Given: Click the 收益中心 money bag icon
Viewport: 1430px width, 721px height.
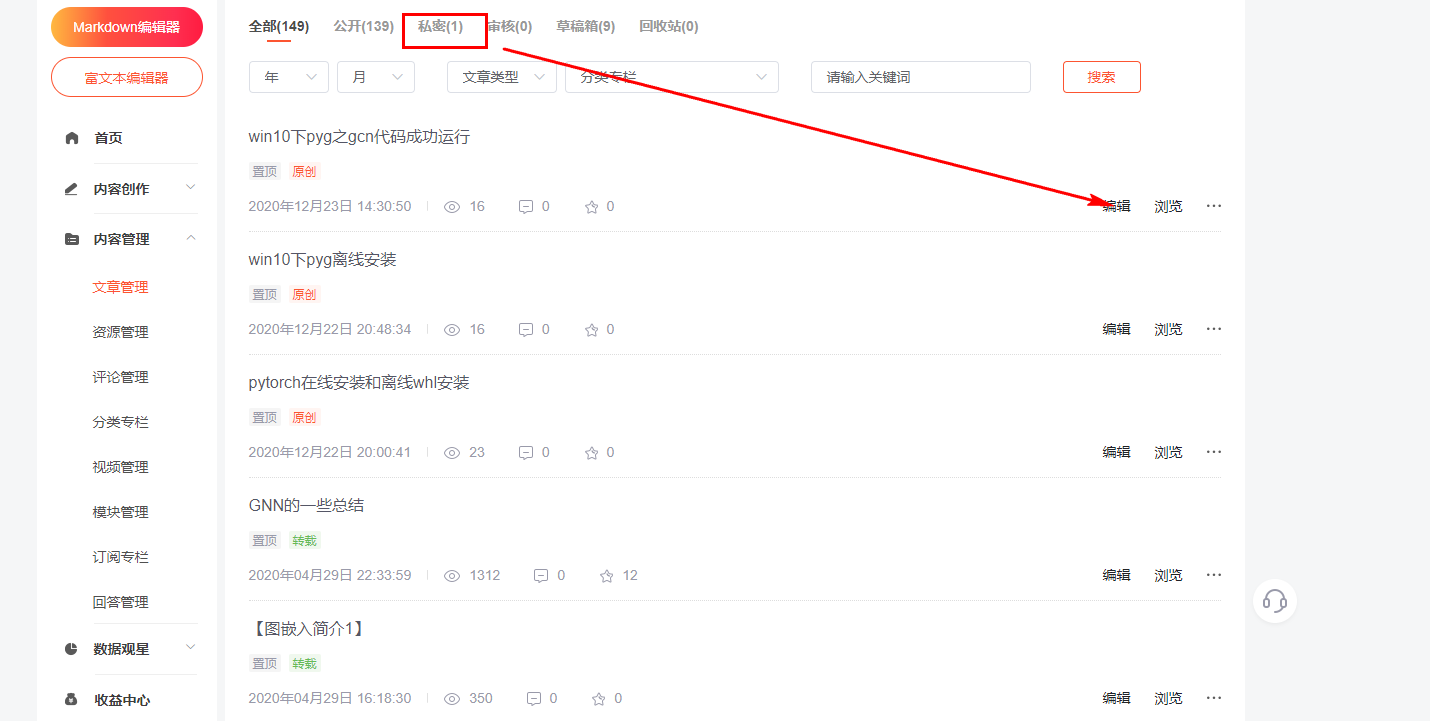Looking at the screenshot, I should (71, 700).
